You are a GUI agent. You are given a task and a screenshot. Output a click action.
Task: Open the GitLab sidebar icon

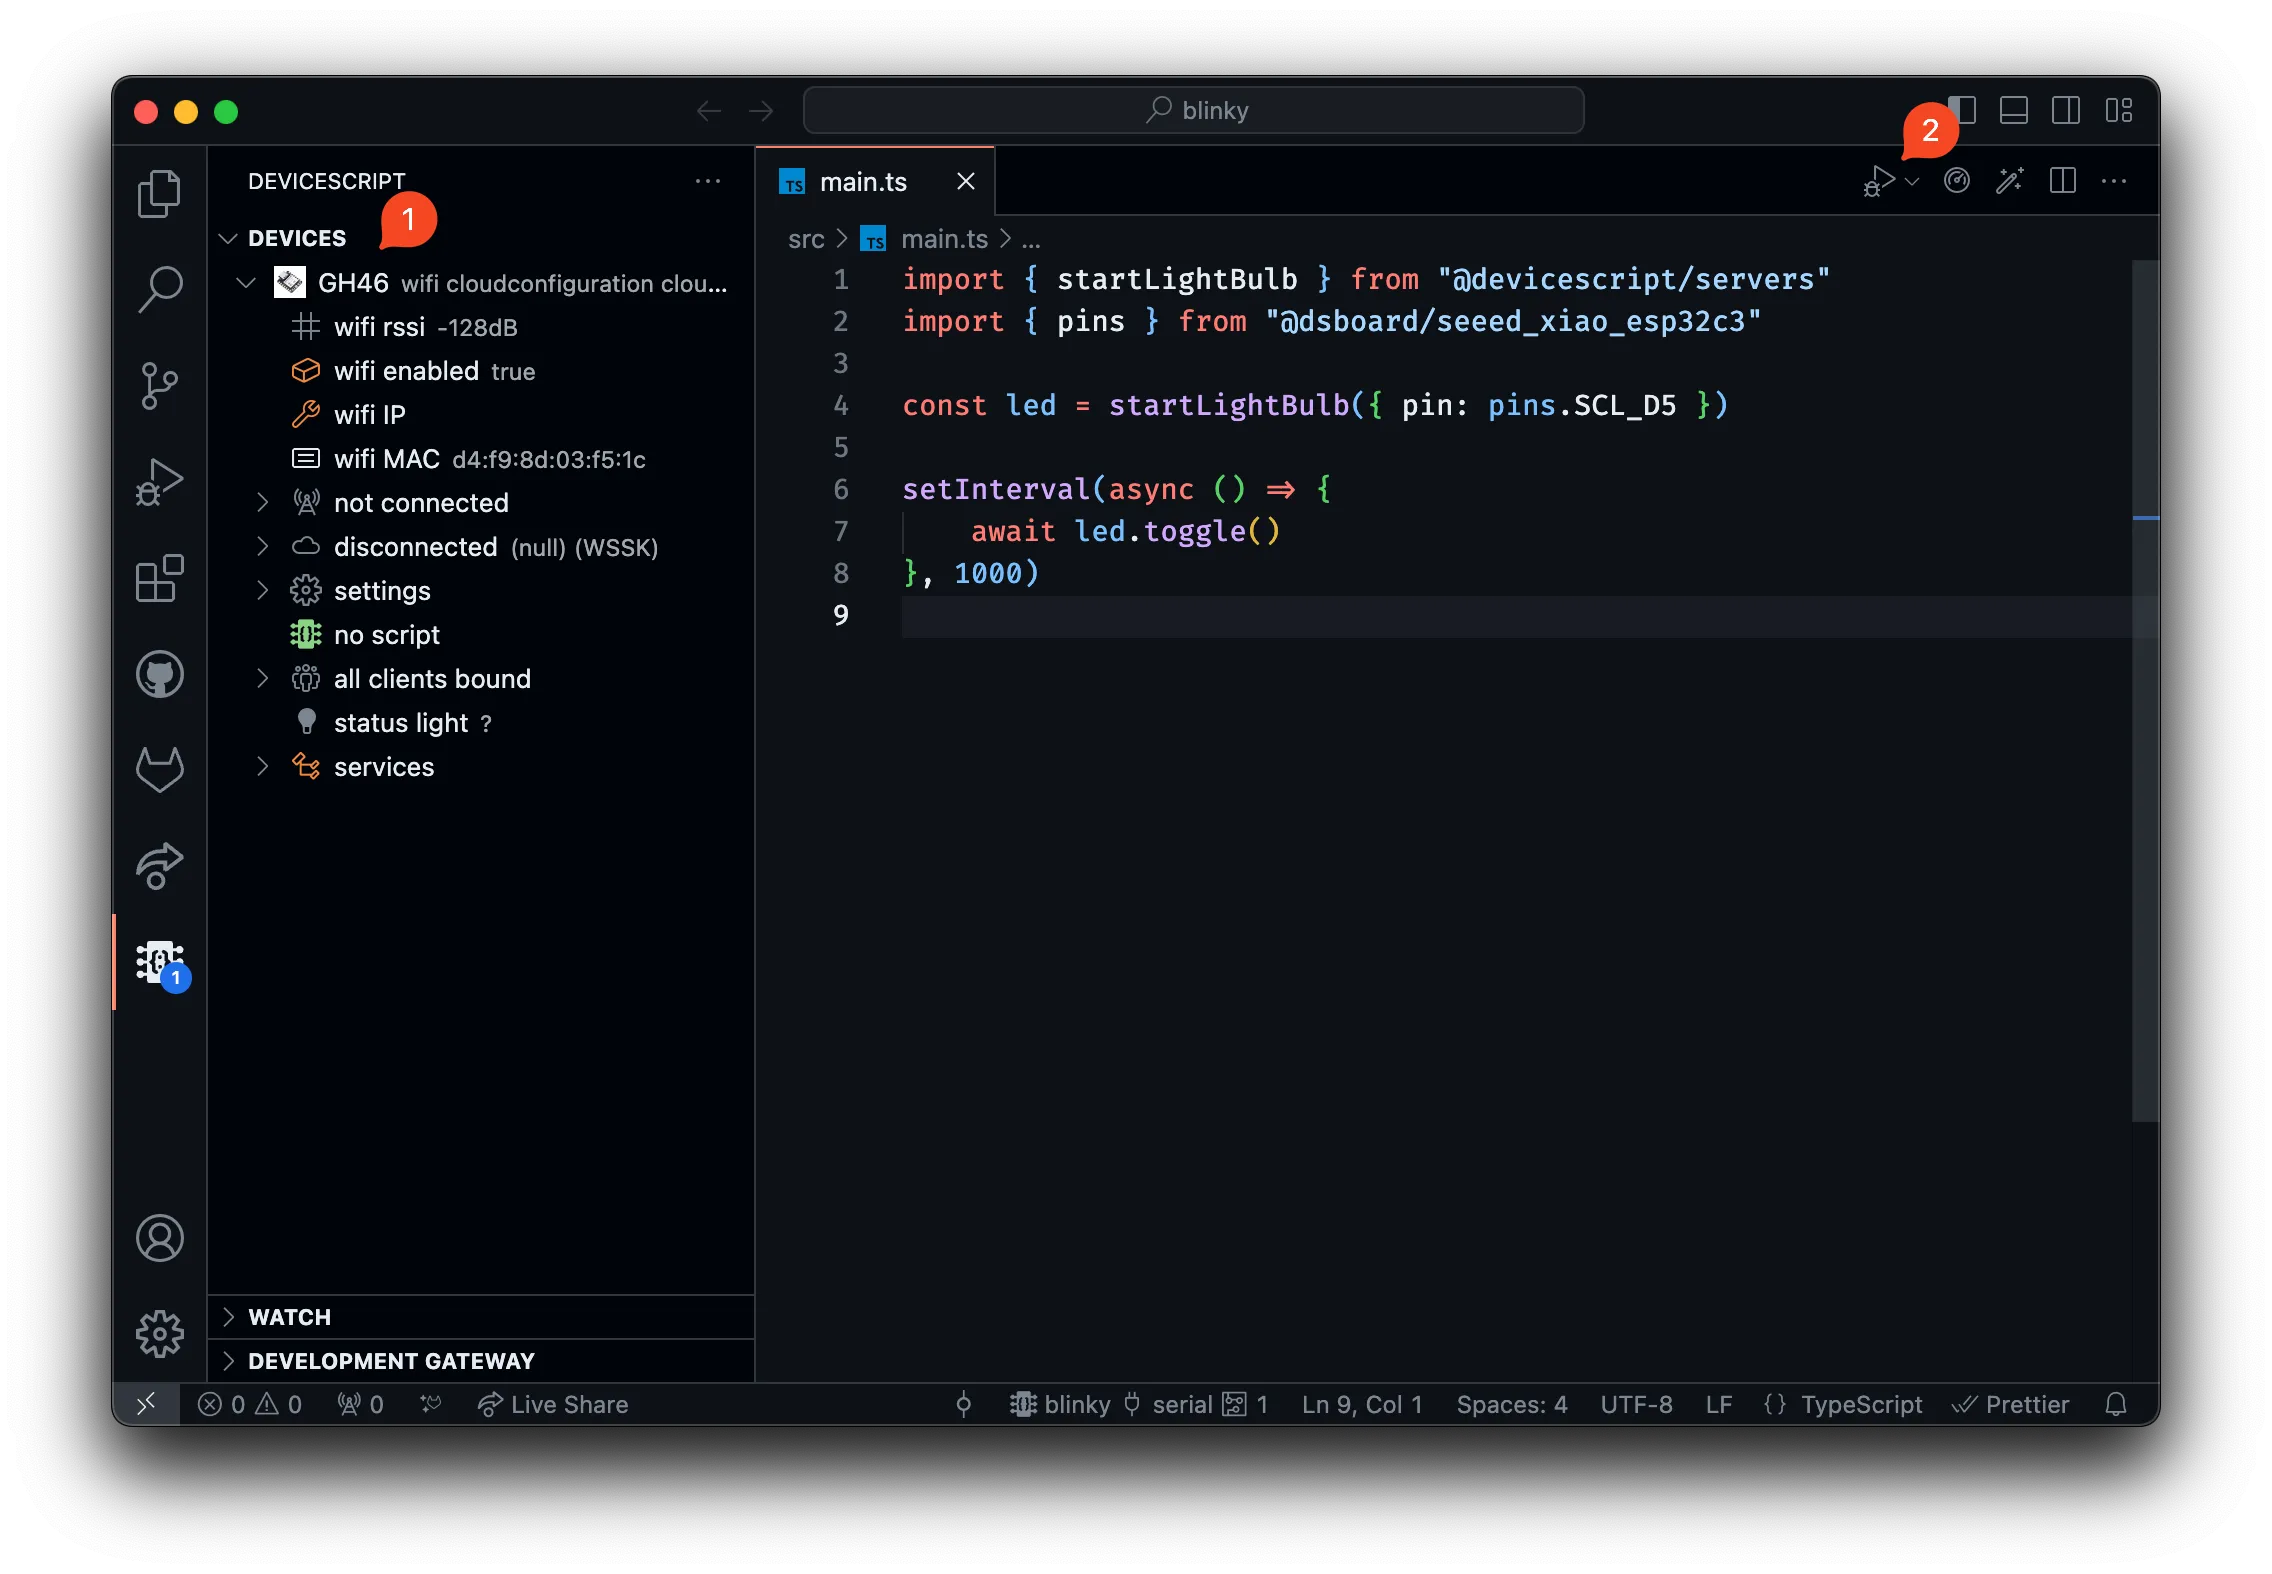click(160, 769)
